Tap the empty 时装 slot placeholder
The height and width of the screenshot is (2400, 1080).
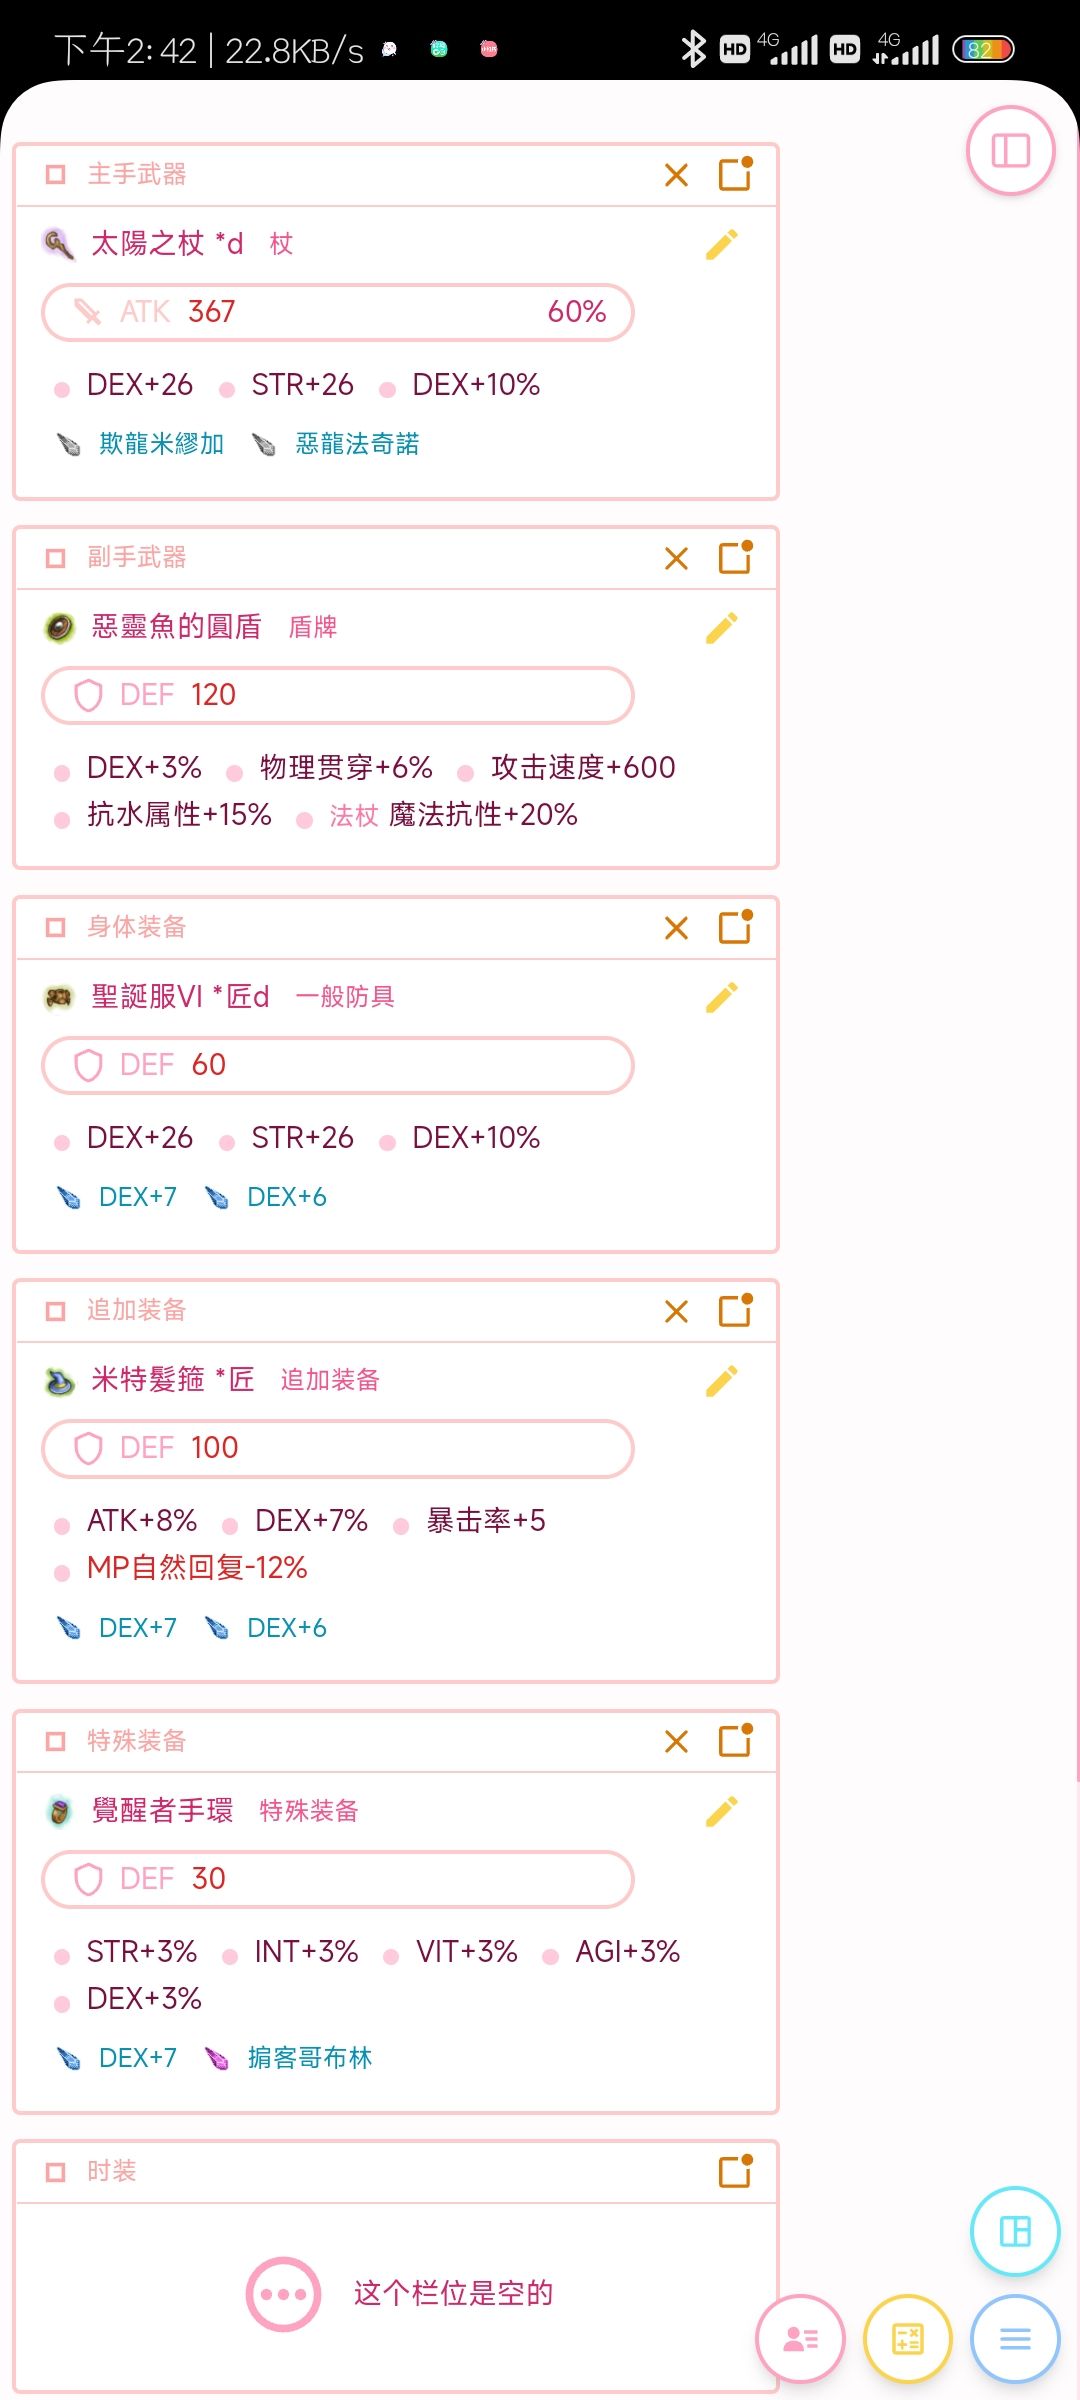[x=400, y=2293]
